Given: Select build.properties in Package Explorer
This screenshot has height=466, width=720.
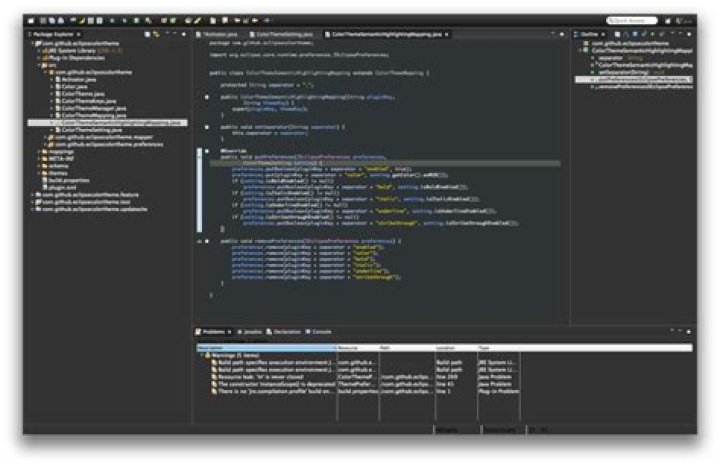Looking at the screenshot, I should pyautogui.click(x=68, y=180).
